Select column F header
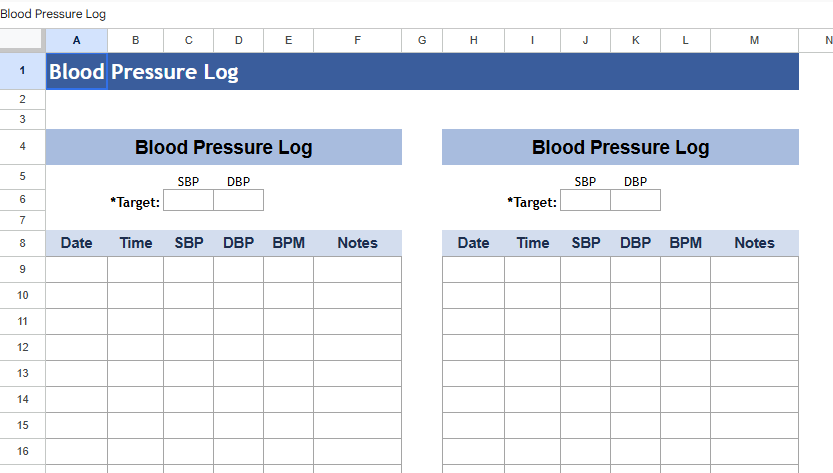This screenshot has height=473, width=833. tap(357, 40)
